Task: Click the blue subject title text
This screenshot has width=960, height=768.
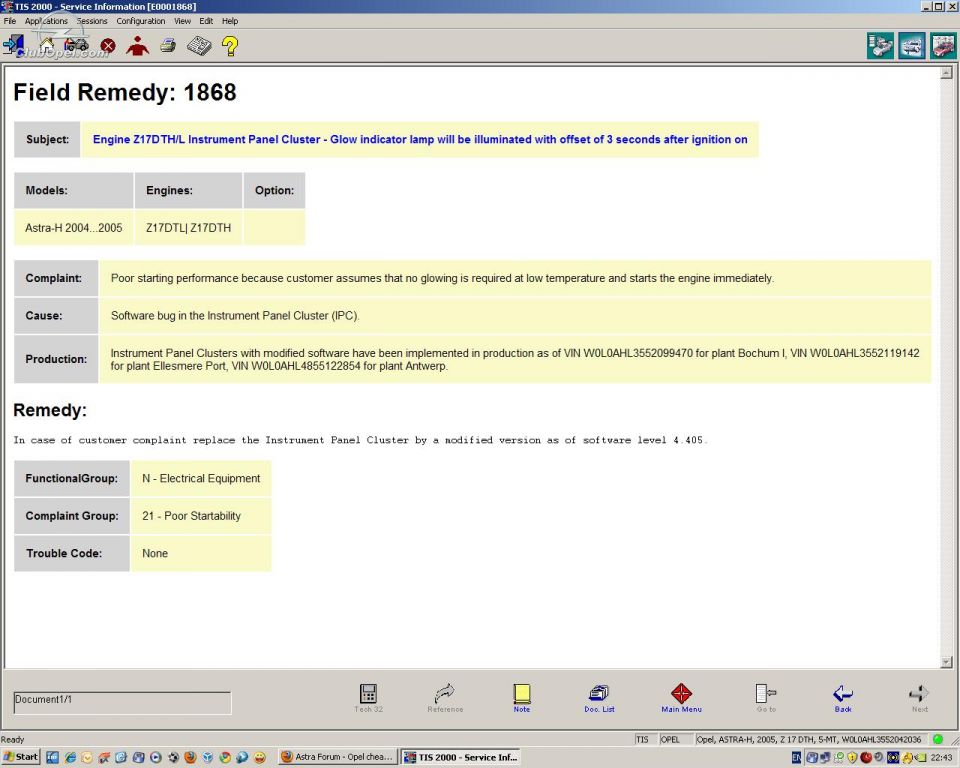Action: pos(420,140)
